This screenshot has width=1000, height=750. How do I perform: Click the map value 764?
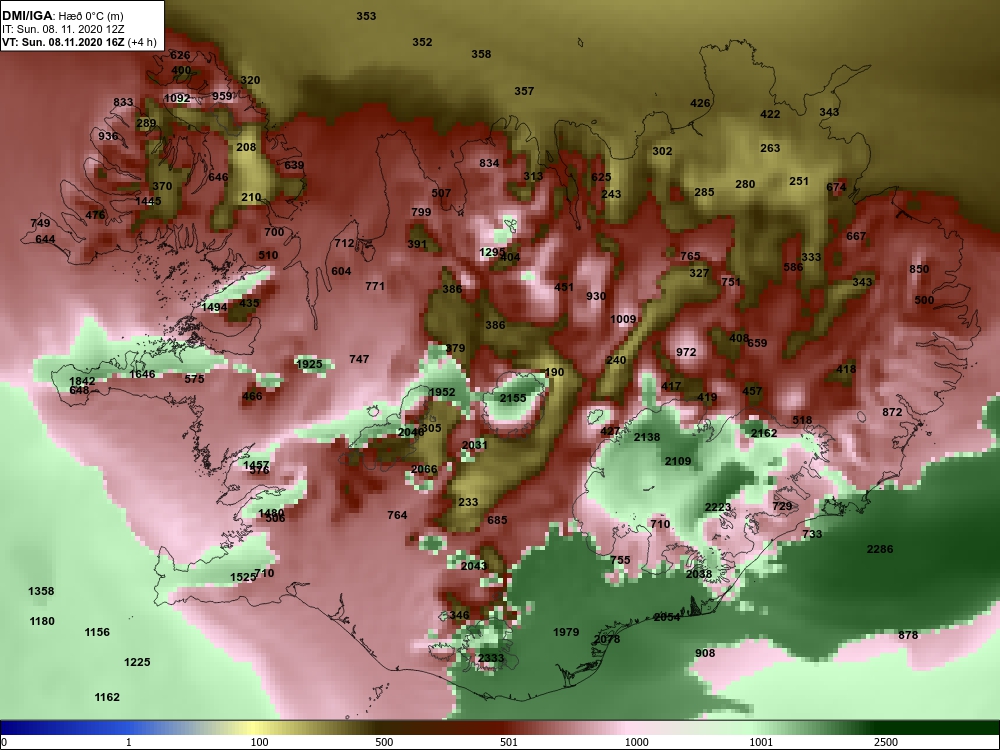click(397, 515)
